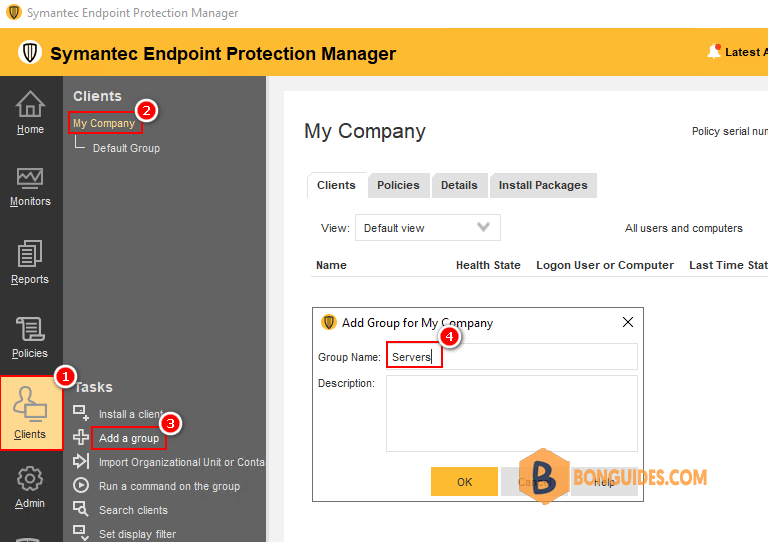Switch to the Details tab
The height and width of the screenshot is (542, 768).
pos(459,185)
